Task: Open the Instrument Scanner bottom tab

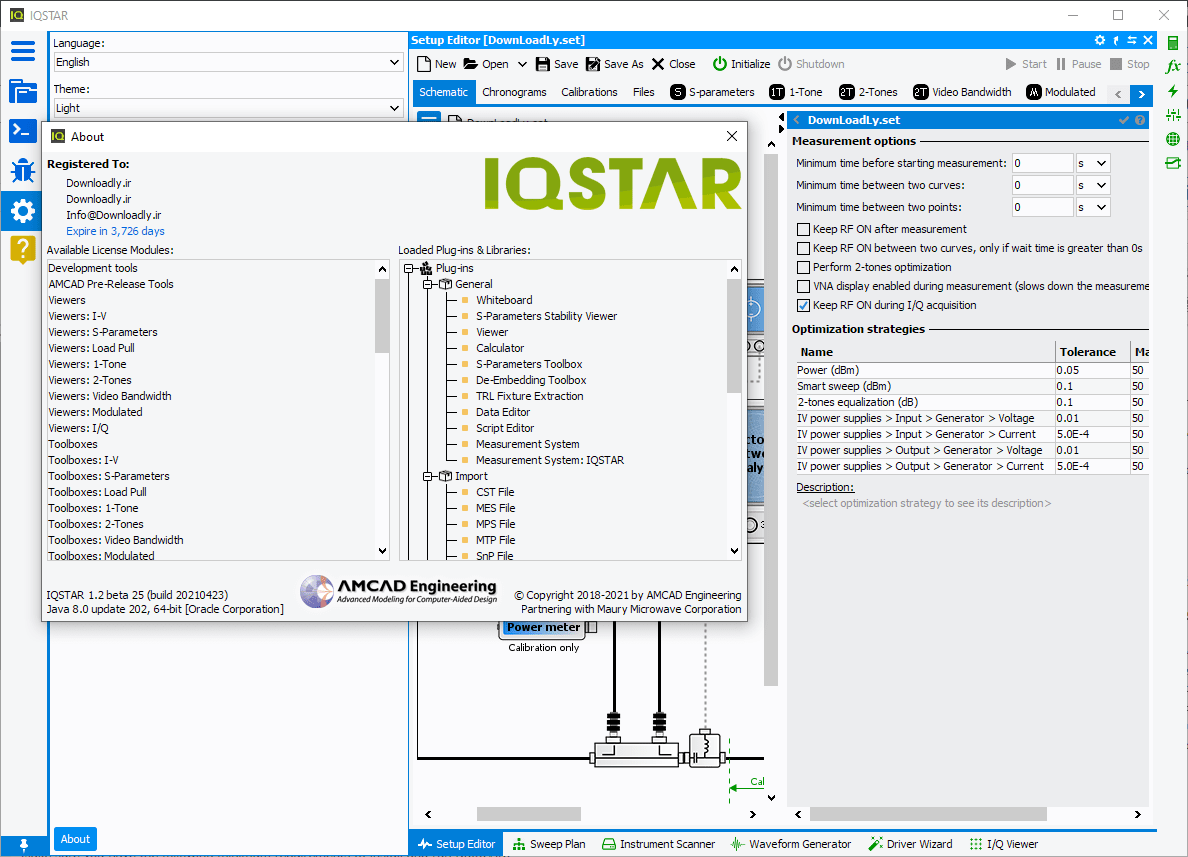Action: click(x=658, y=844)
